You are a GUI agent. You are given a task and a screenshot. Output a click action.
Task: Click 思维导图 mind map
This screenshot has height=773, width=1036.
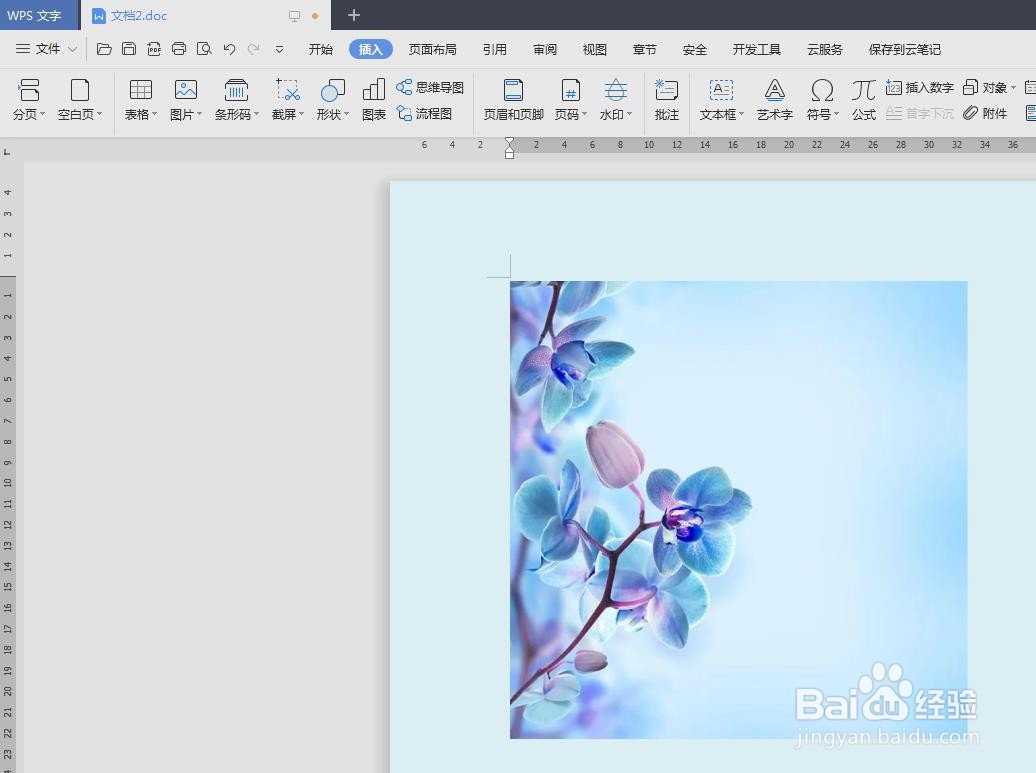coord(430,87)
